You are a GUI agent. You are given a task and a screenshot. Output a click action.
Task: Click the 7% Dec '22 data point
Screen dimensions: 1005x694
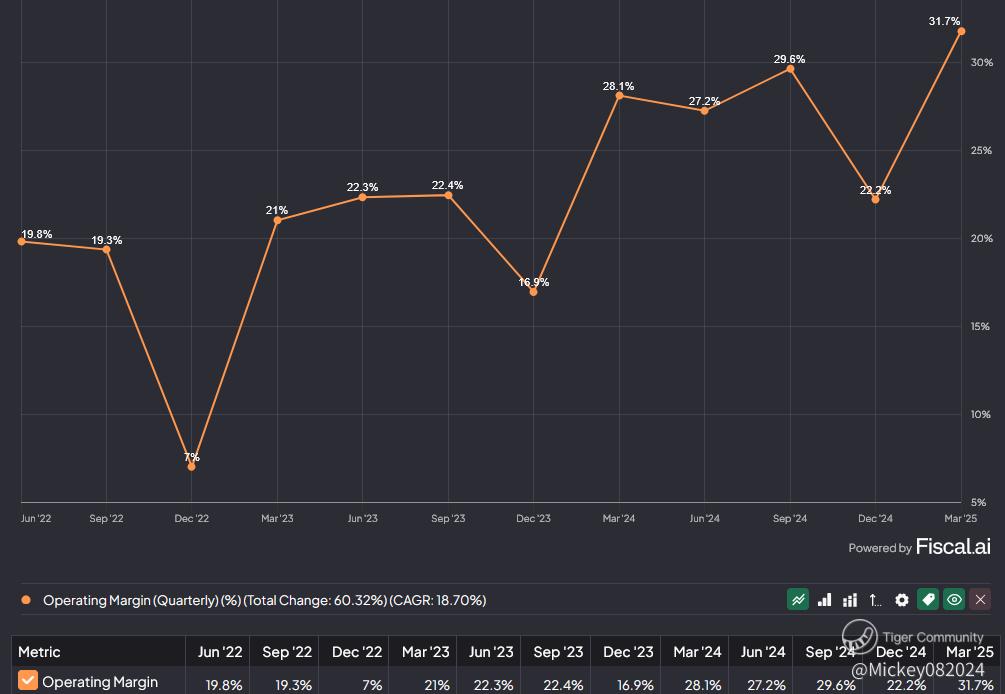192,467
